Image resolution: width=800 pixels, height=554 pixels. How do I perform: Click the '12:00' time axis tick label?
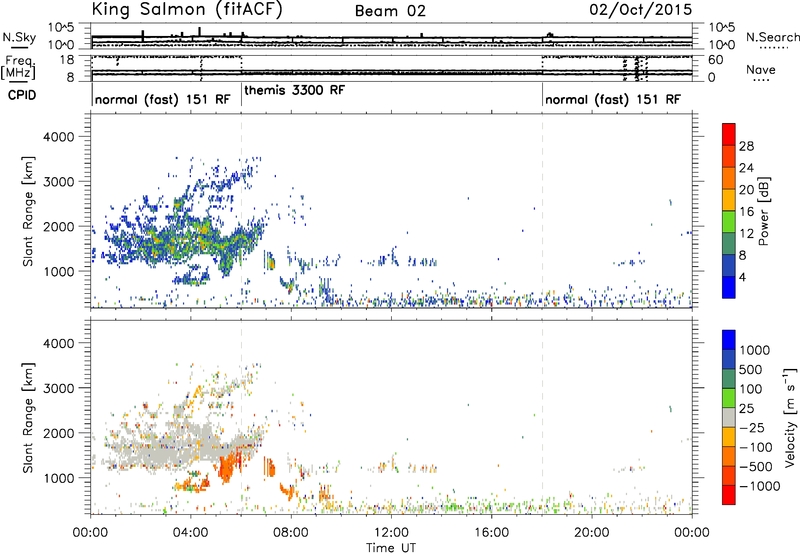click(x=391, y=533)
